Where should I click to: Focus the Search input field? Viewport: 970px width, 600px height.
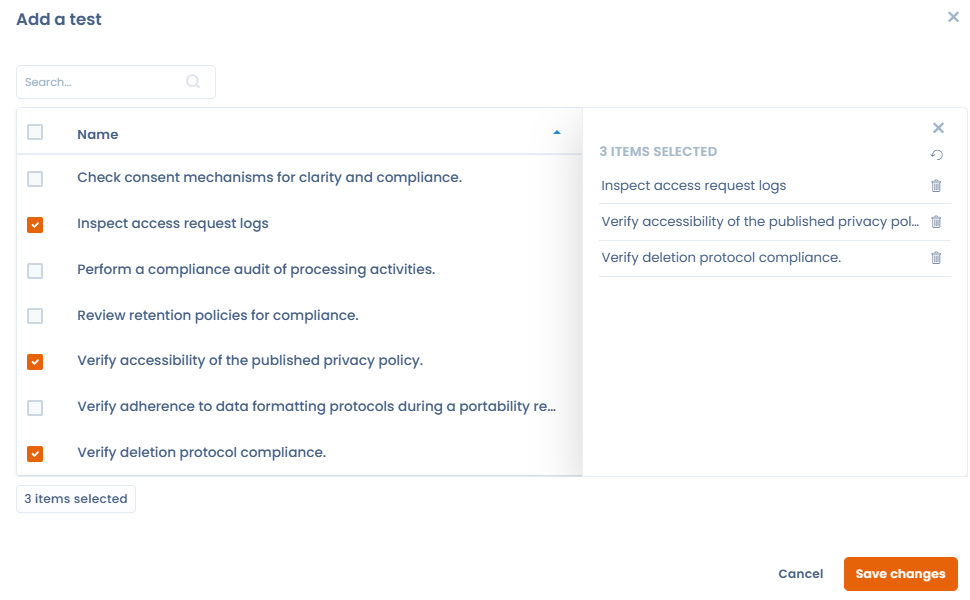pos(102,82)
